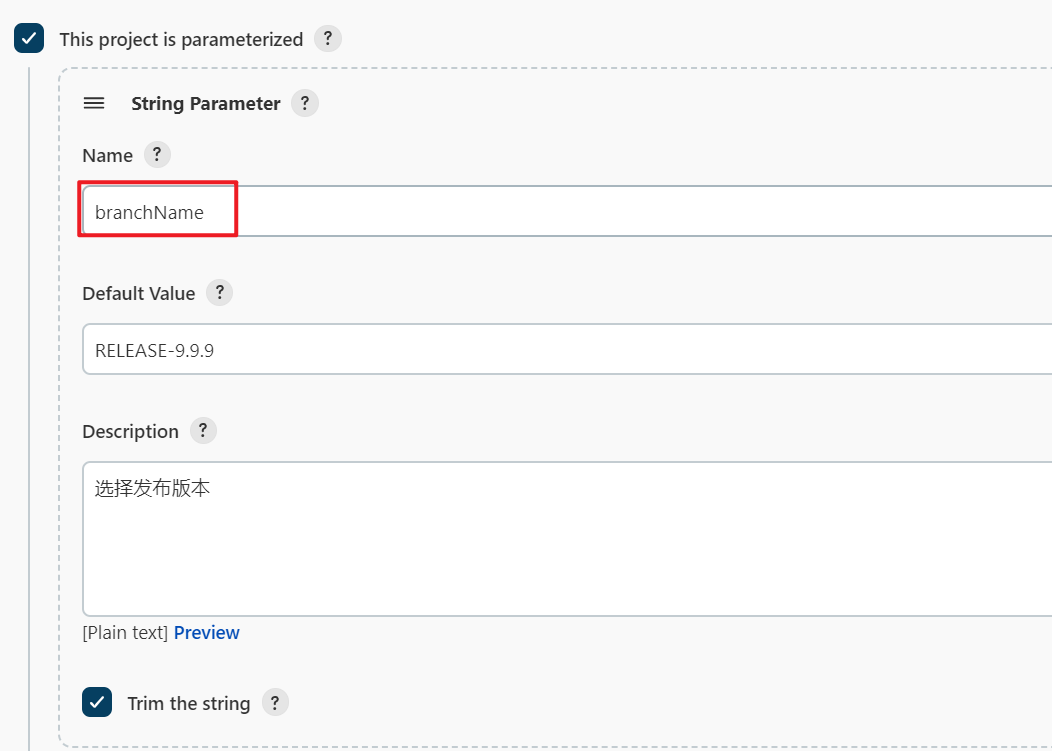
Task: Open the Name field help icon
Action: tap(157, 154)
